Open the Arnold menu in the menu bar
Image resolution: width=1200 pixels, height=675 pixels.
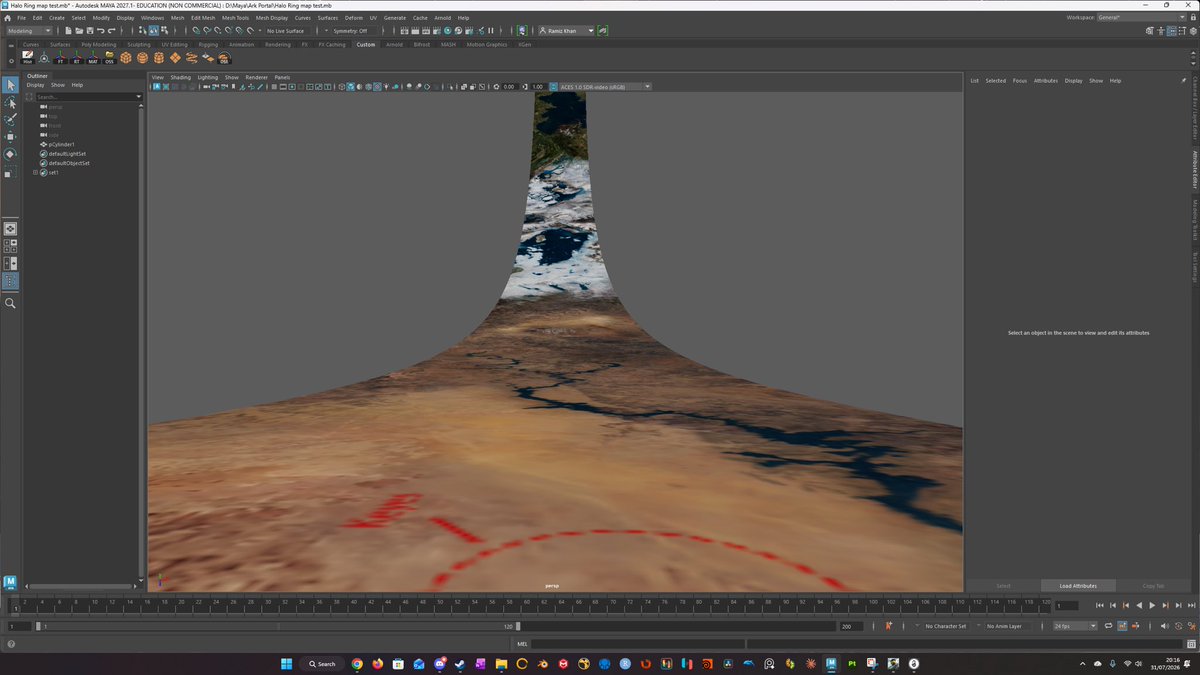(442, 18)
